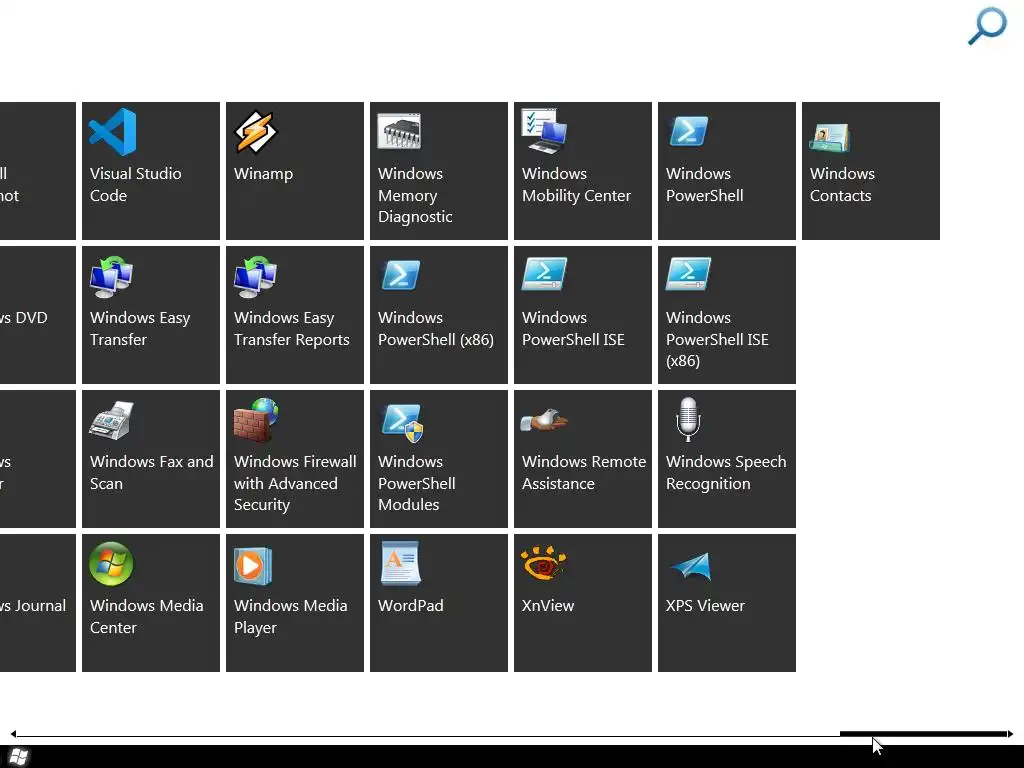Click the 'Winamp' tile label
This screenshot has height=768, width=1024.
click(263, 174)
